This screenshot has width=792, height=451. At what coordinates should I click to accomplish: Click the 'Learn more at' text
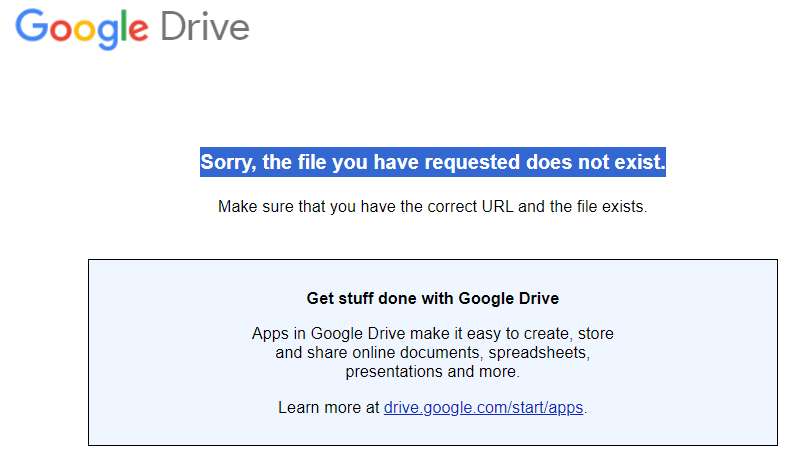329,408
